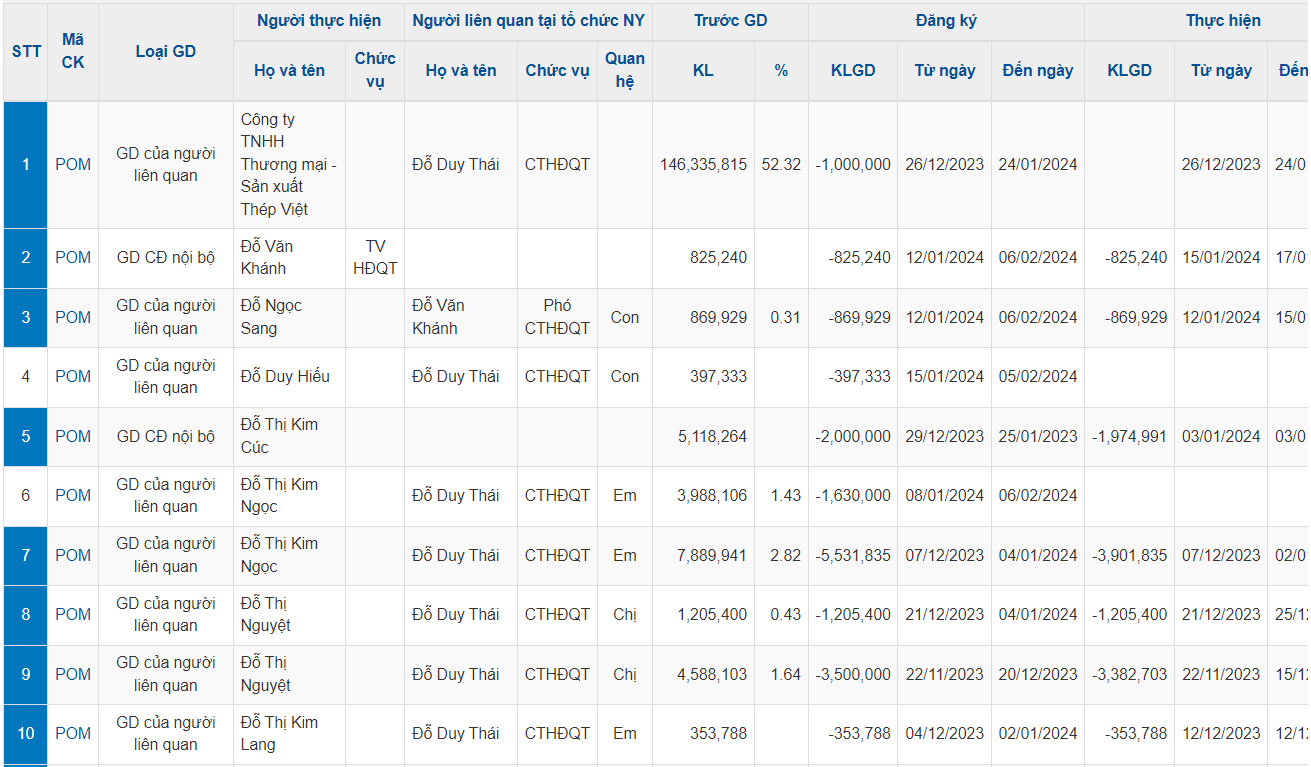
Task: Select the Đăng ký header group
Action: pos(945,21)
